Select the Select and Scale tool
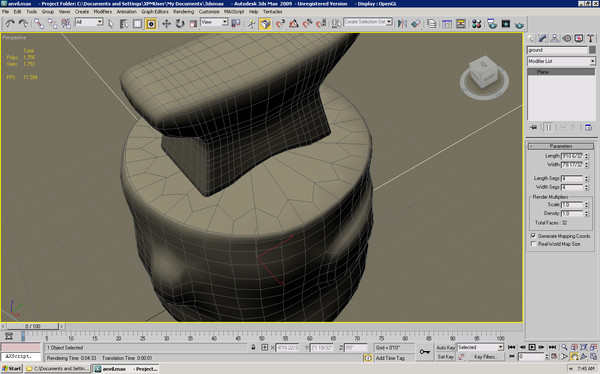The width and height of the screenshot is (600, 374). pyautogui.click(x=193, y=24)
